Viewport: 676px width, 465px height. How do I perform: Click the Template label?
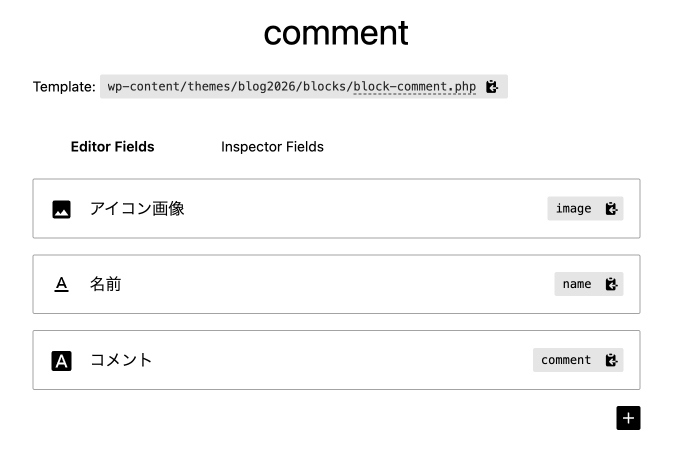64,87
